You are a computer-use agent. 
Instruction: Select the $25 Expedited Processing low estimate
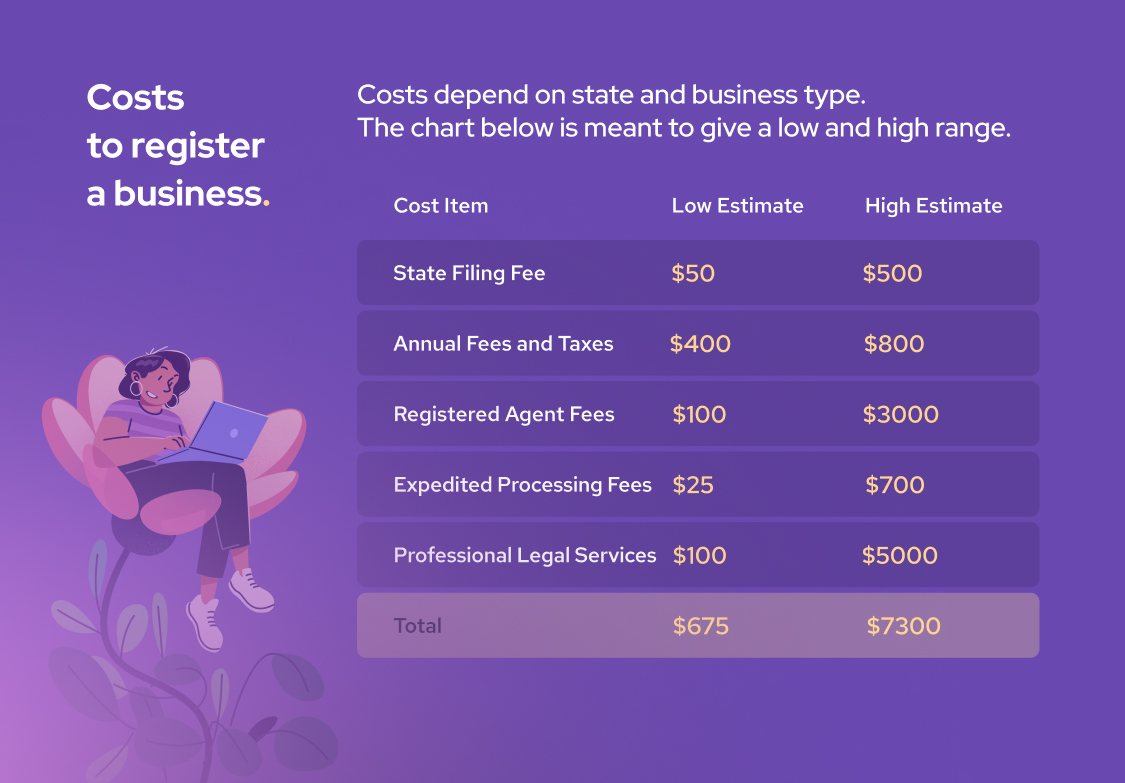(693, 486)
